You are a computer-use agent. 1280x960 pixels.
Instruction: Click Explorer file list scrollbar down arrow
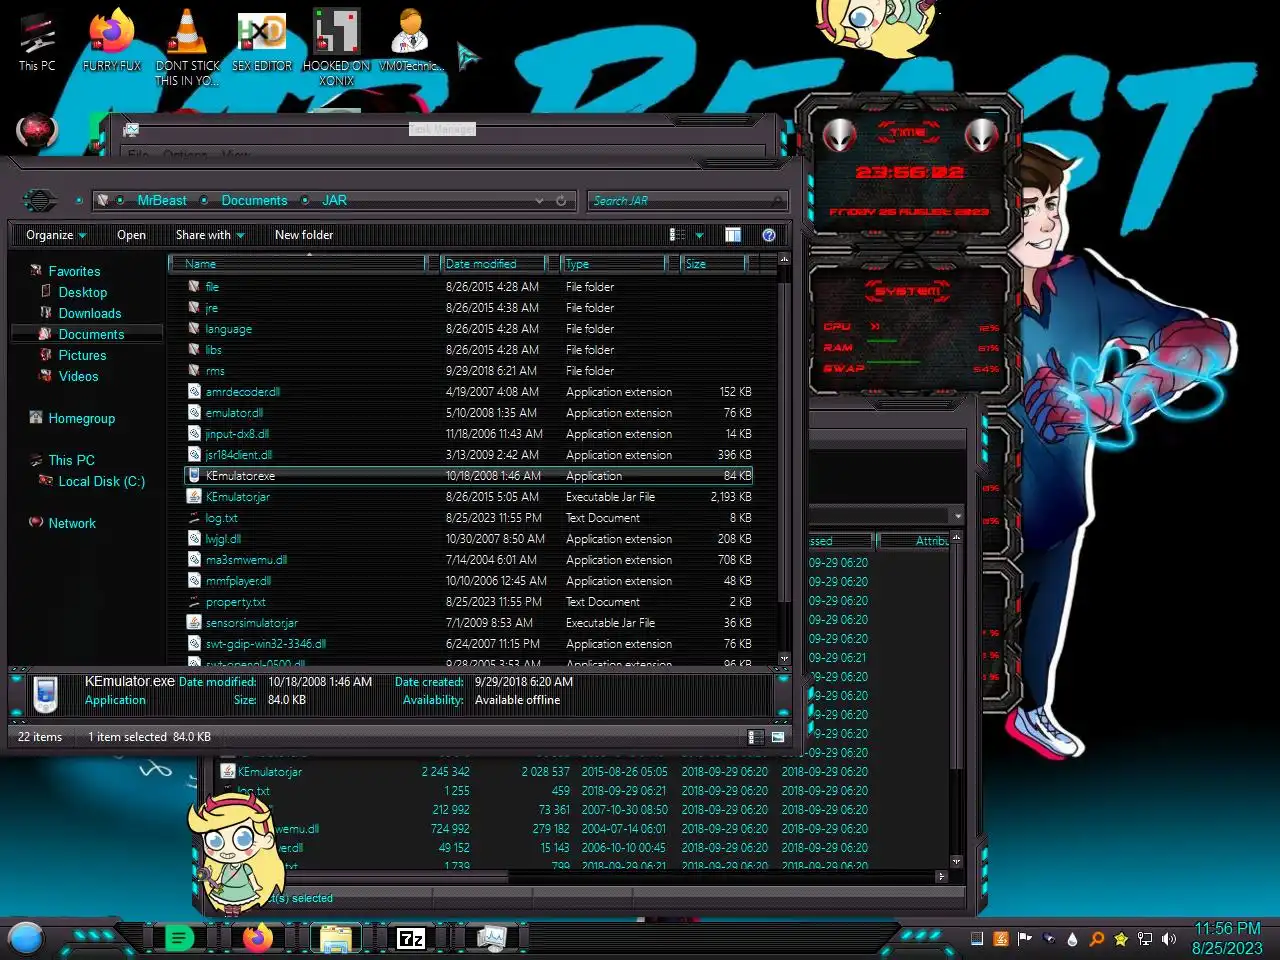pos(784,659)
